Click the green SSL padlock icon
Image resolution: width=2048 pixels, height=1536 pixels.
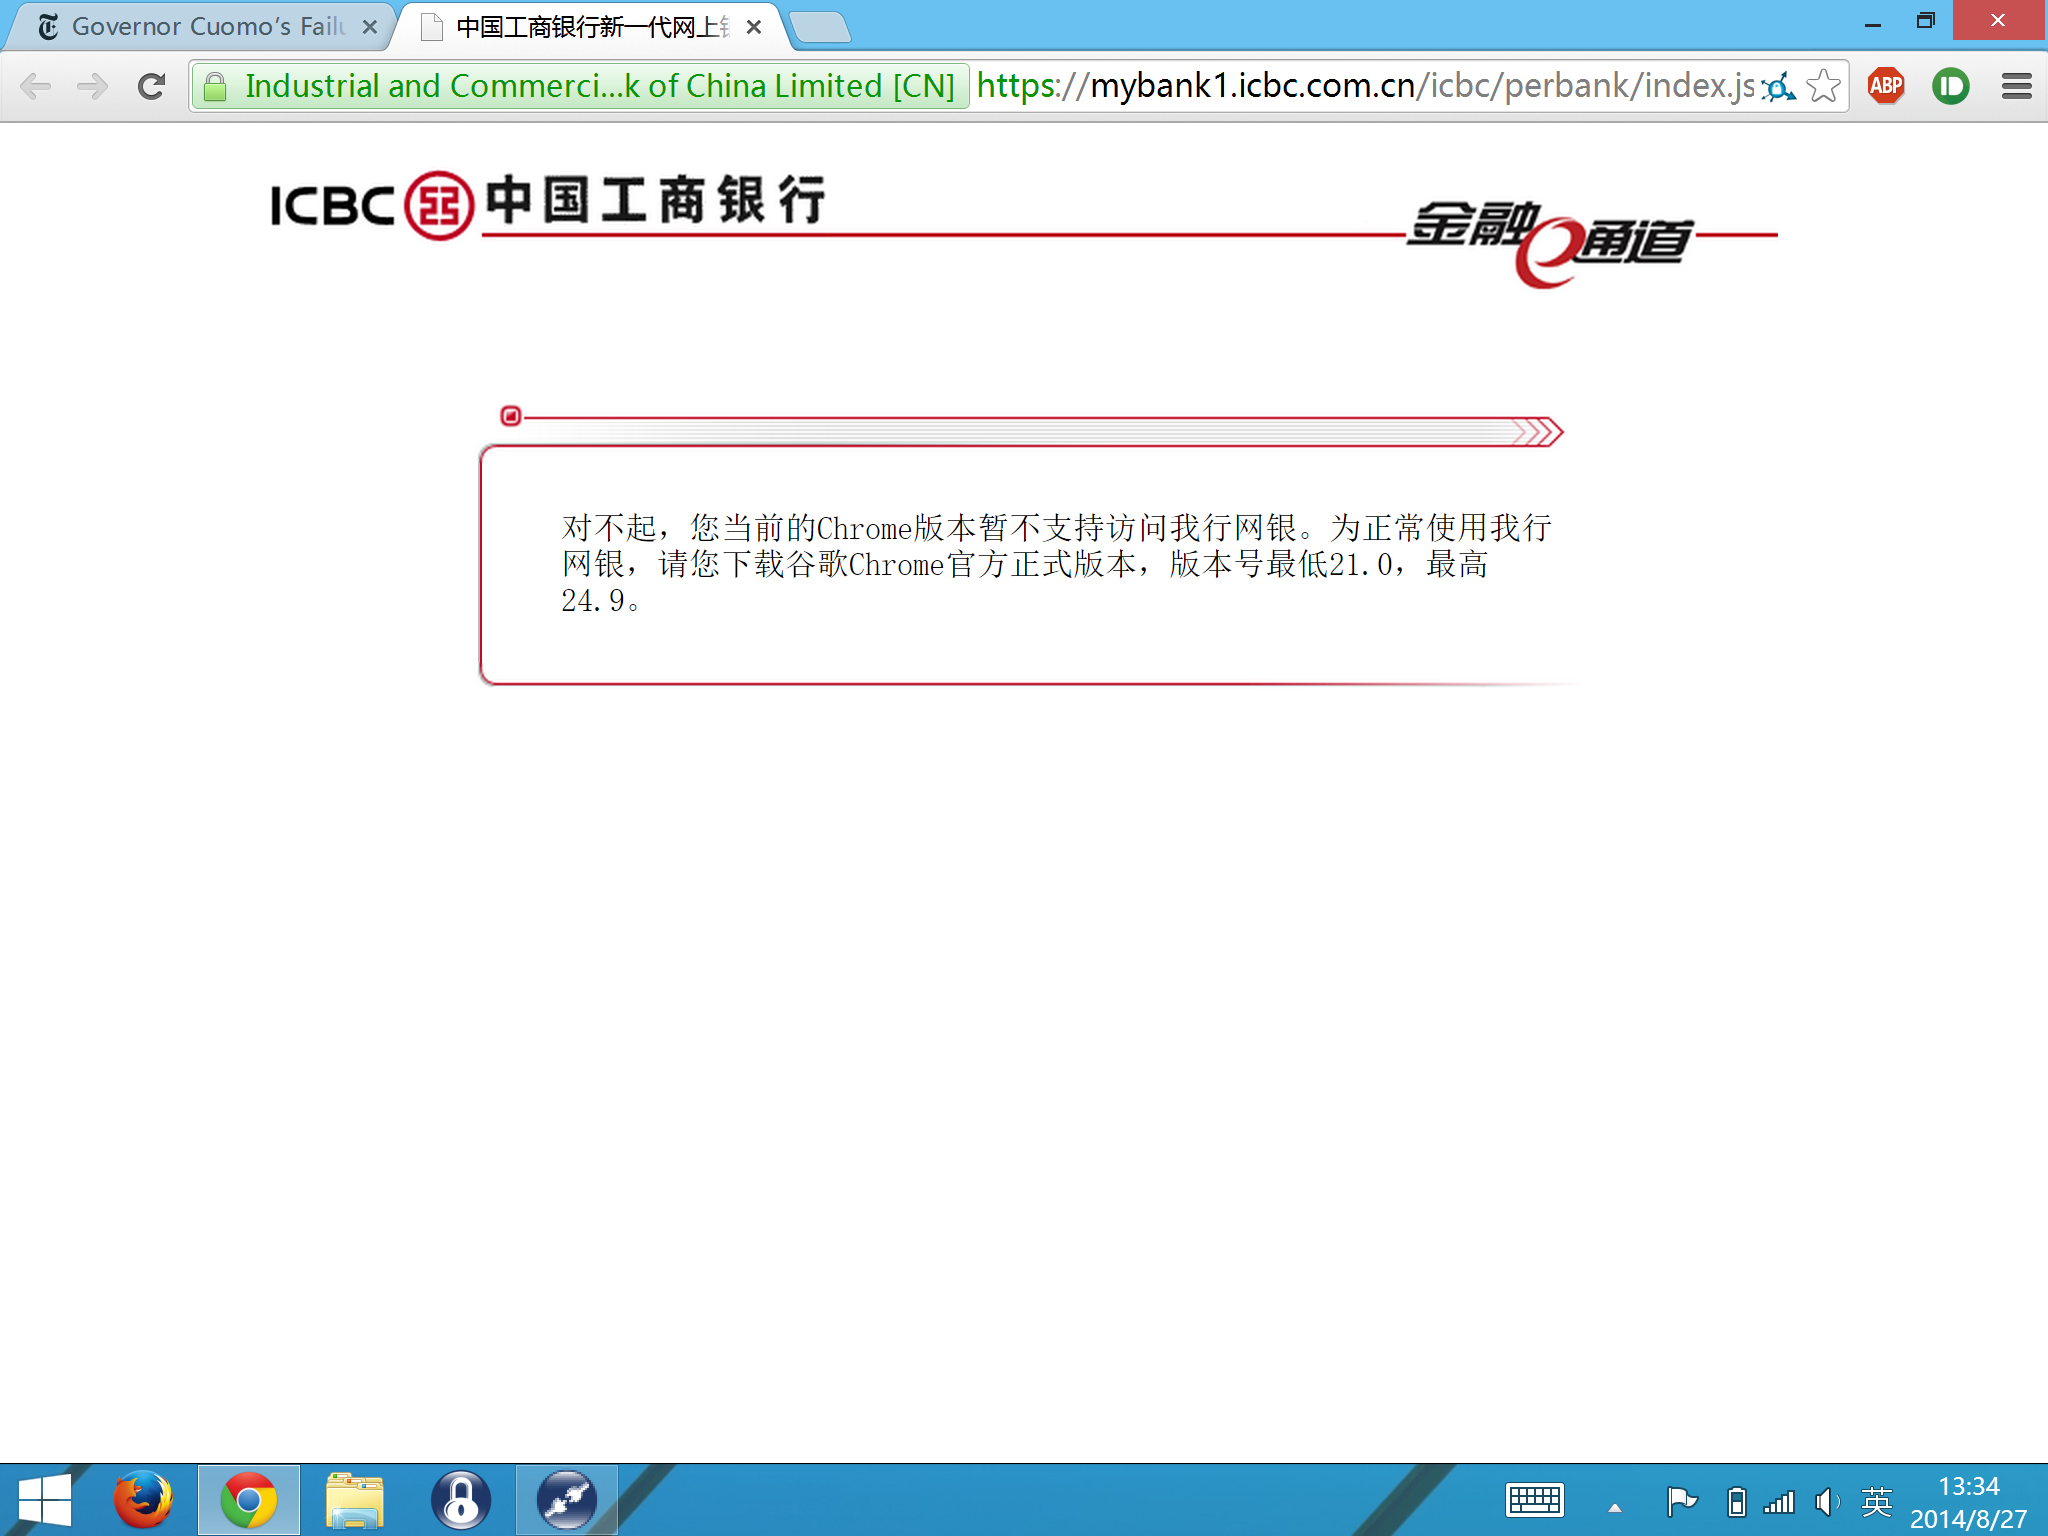pyautogui.click(x=214, y=87)
